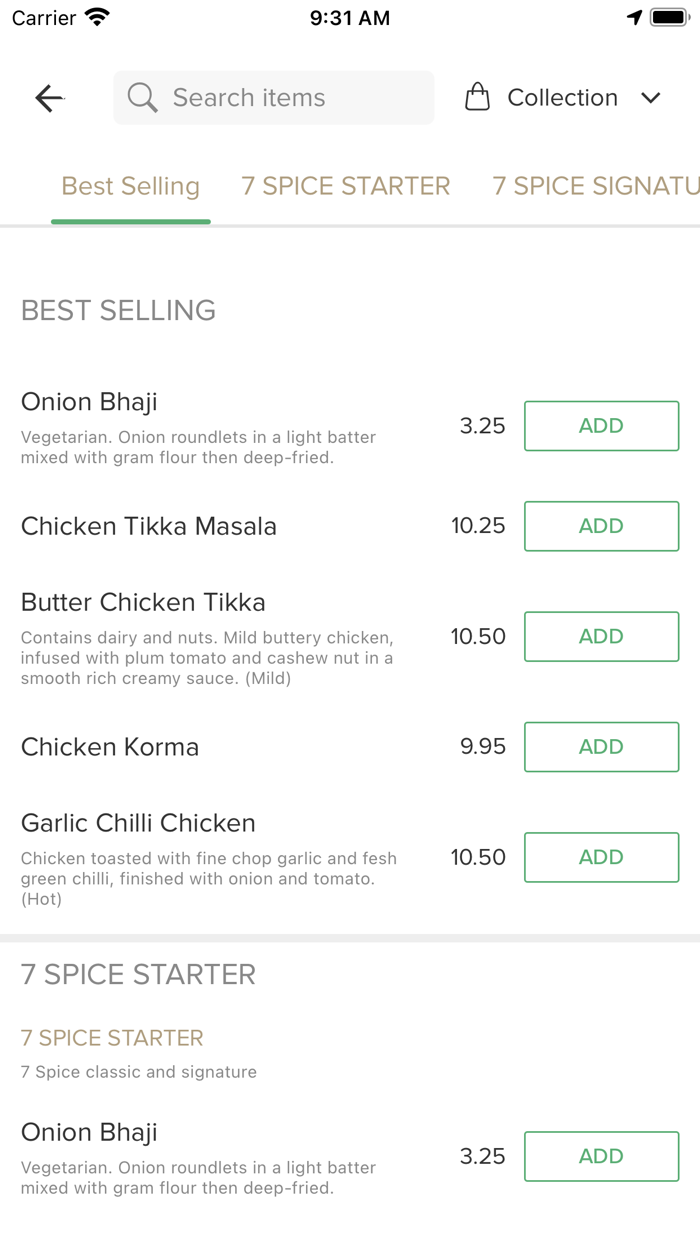Add Chicken Tikka Masala to order
This screenshot has width=700, height=1244.
click(601, 526)
